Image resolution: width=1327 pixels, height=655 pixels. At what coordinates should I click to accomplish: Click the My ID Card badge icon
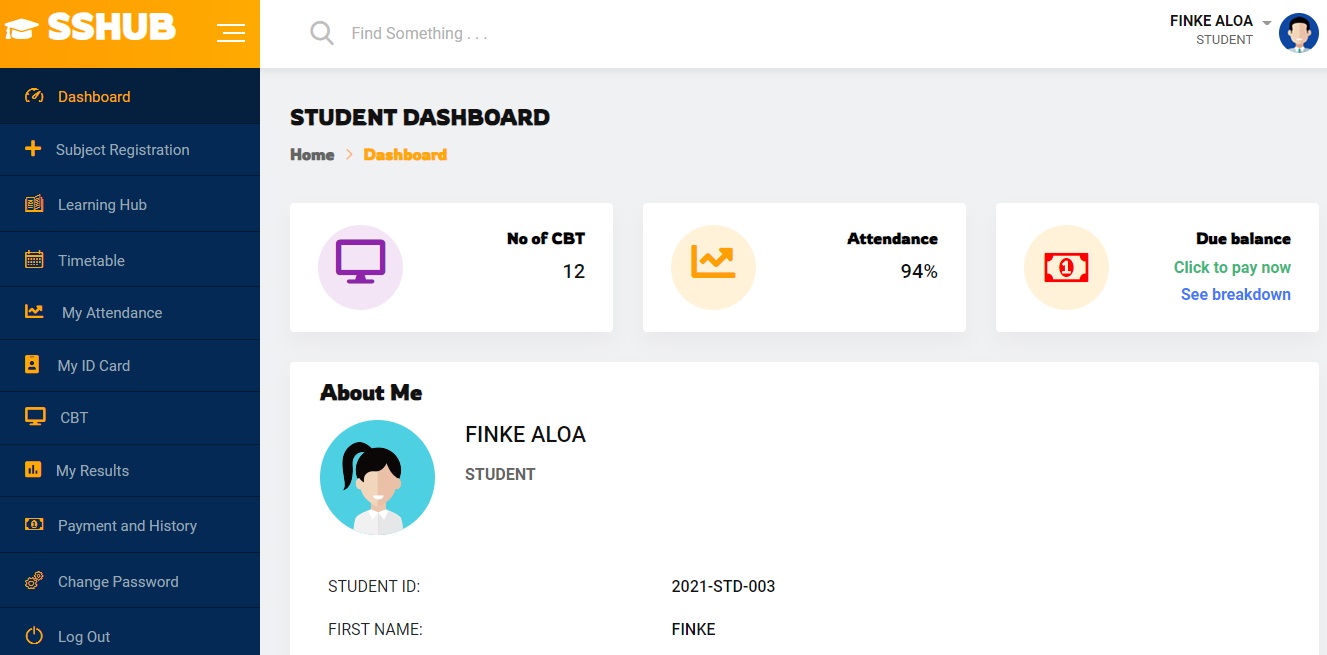33,365
